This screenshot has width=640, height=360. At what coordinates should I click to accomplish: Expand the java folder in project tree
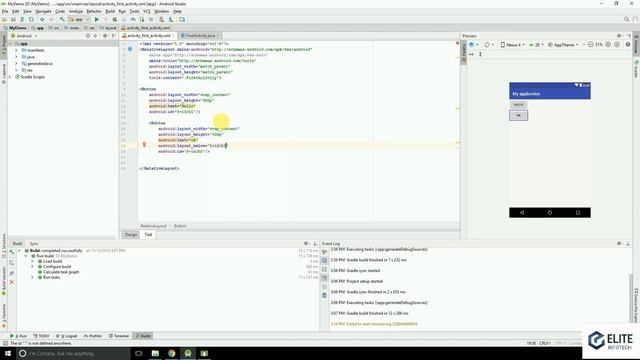click(x=16, y=57)
